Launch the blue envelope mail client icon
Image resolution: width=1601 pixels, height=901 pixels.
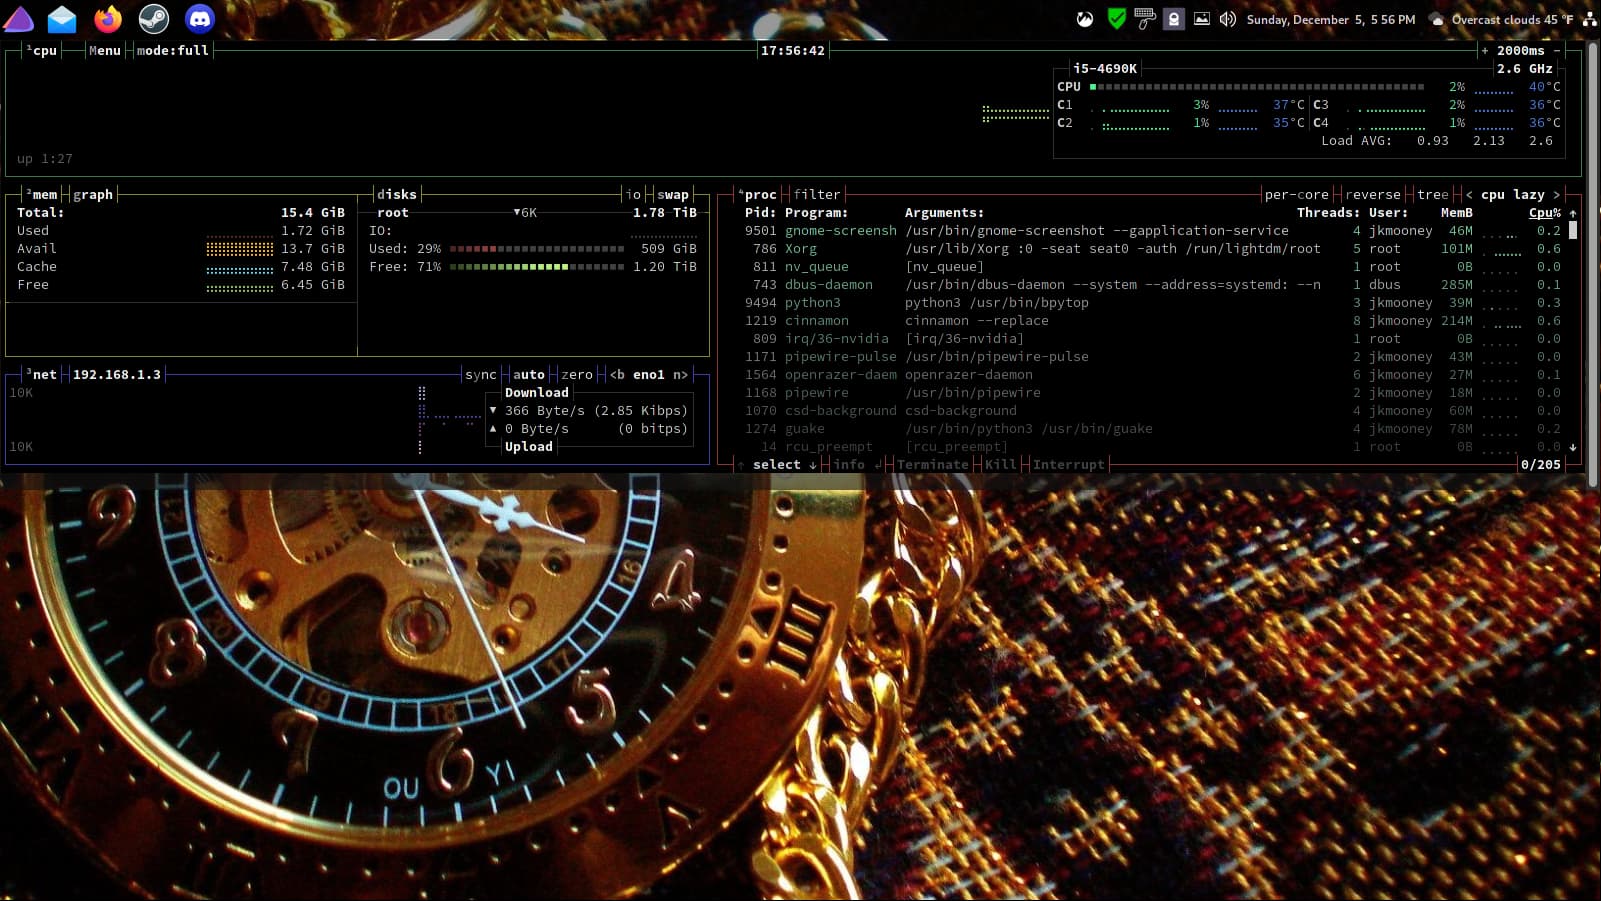pyautogui.click(x=62, y=19)
